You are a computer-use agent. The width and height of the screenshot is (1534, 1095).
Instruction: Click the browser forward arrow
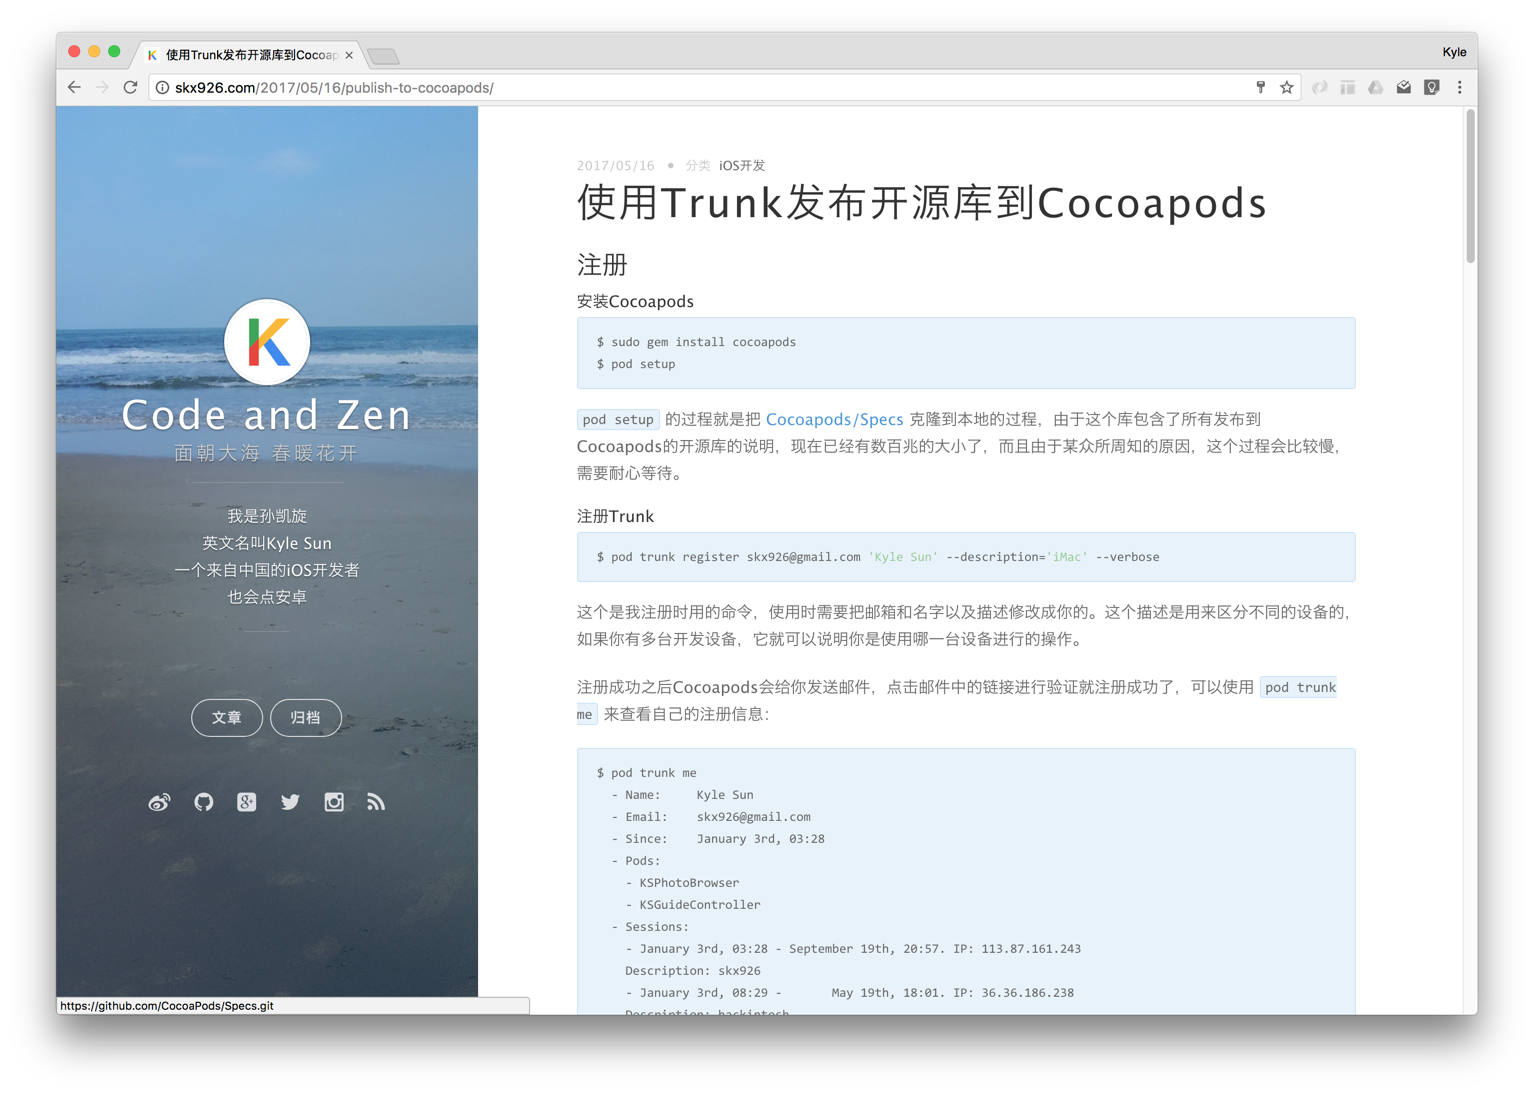102,87
